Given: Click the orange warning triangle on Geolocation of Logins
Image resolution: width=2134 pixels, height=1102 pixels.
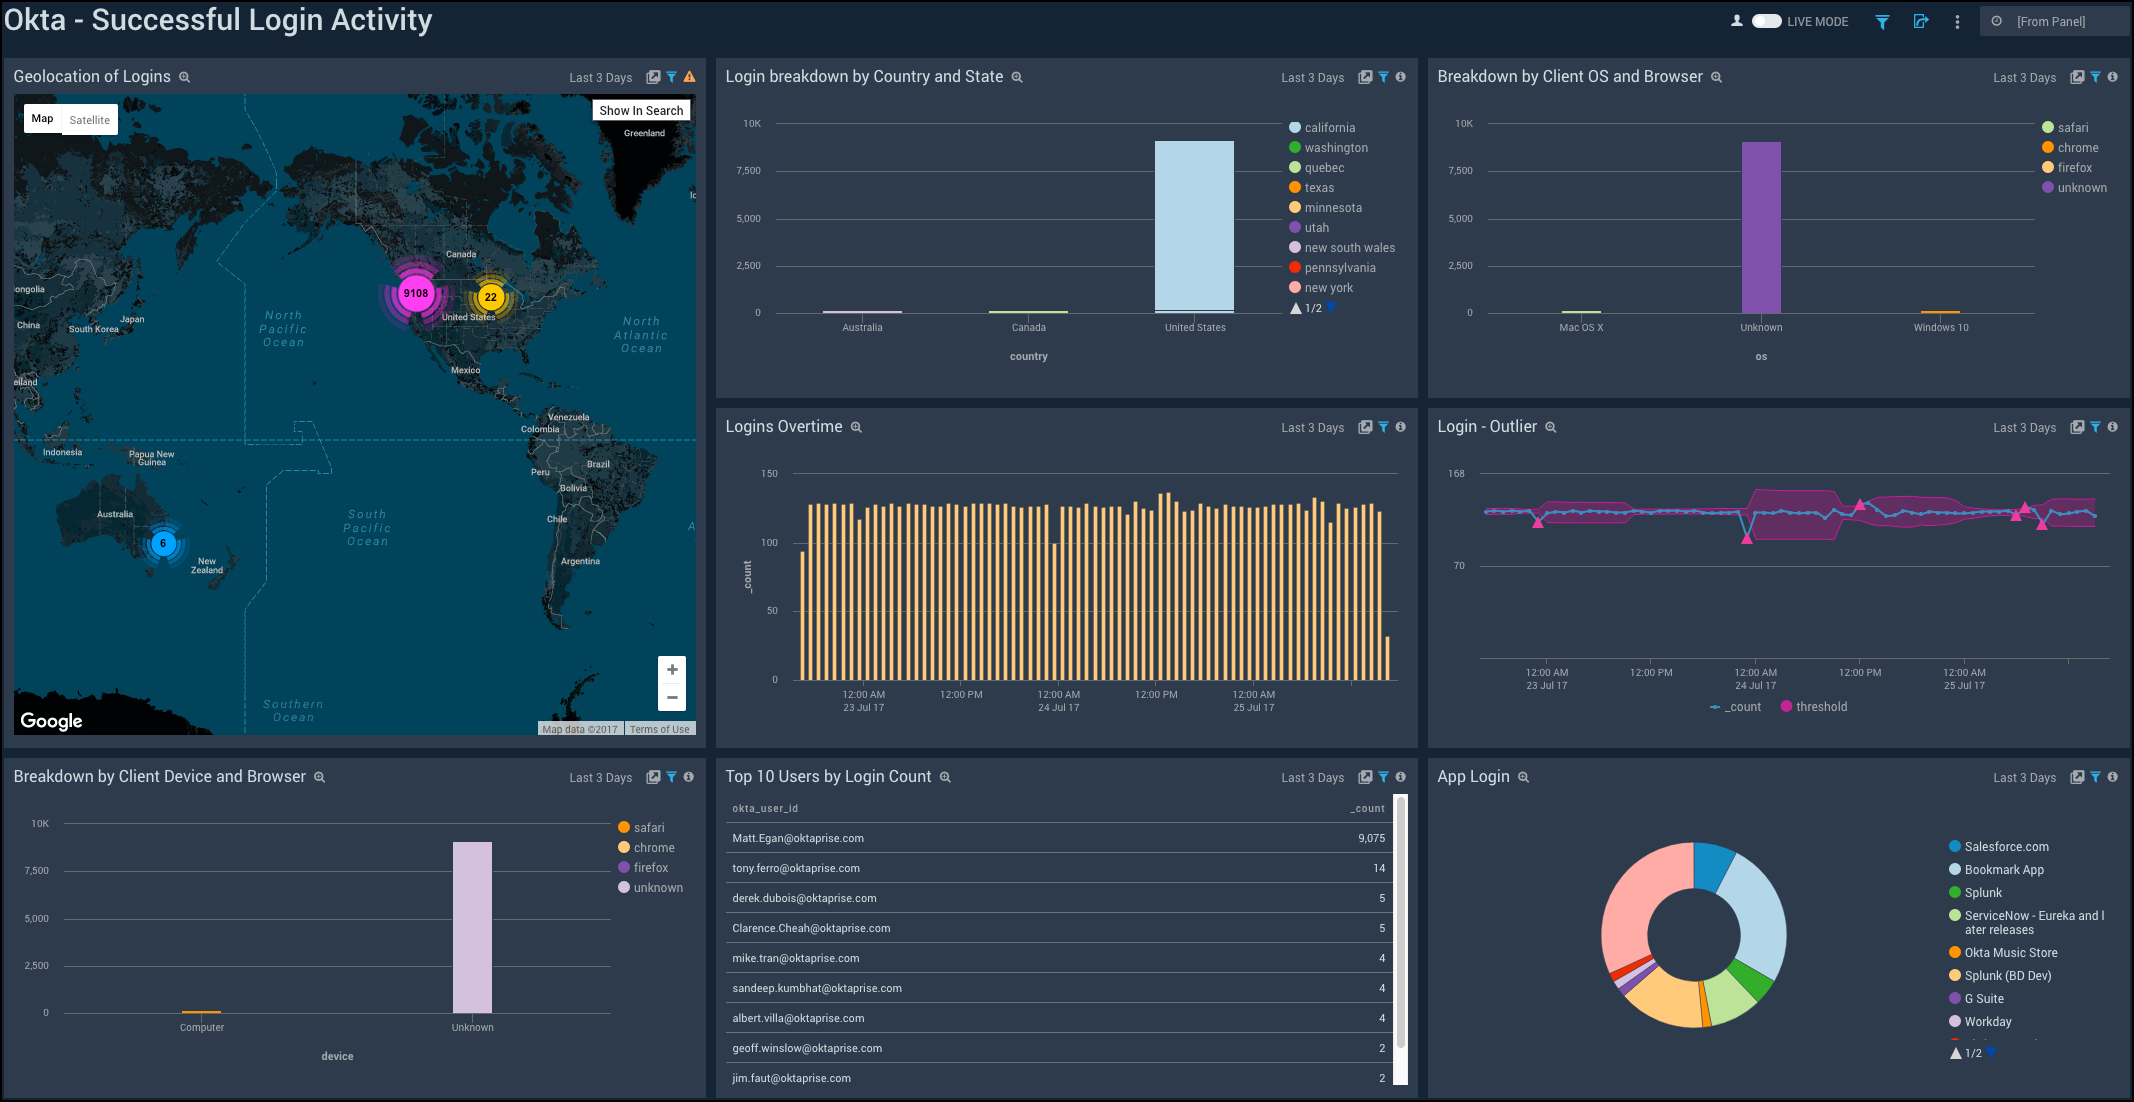Looking at the screenshot, I should (x=692, y=76).
